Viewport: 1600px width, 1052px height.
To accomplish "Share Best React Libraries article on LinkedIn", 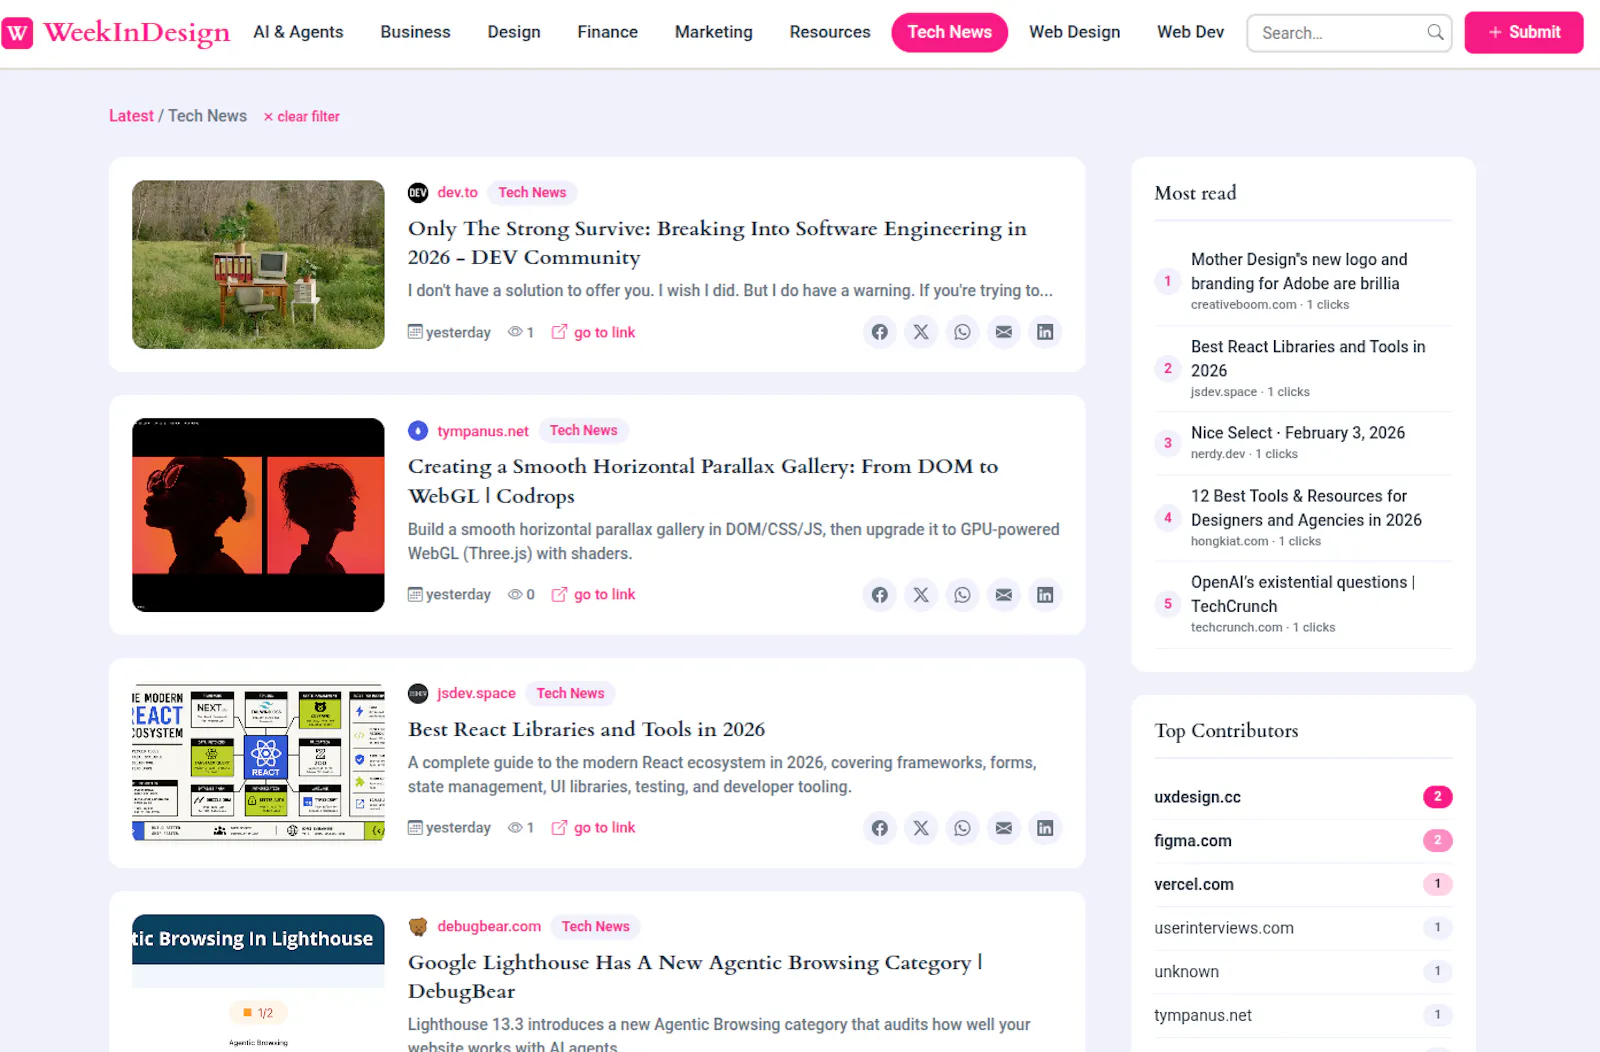I will (x=1045, y=828).
